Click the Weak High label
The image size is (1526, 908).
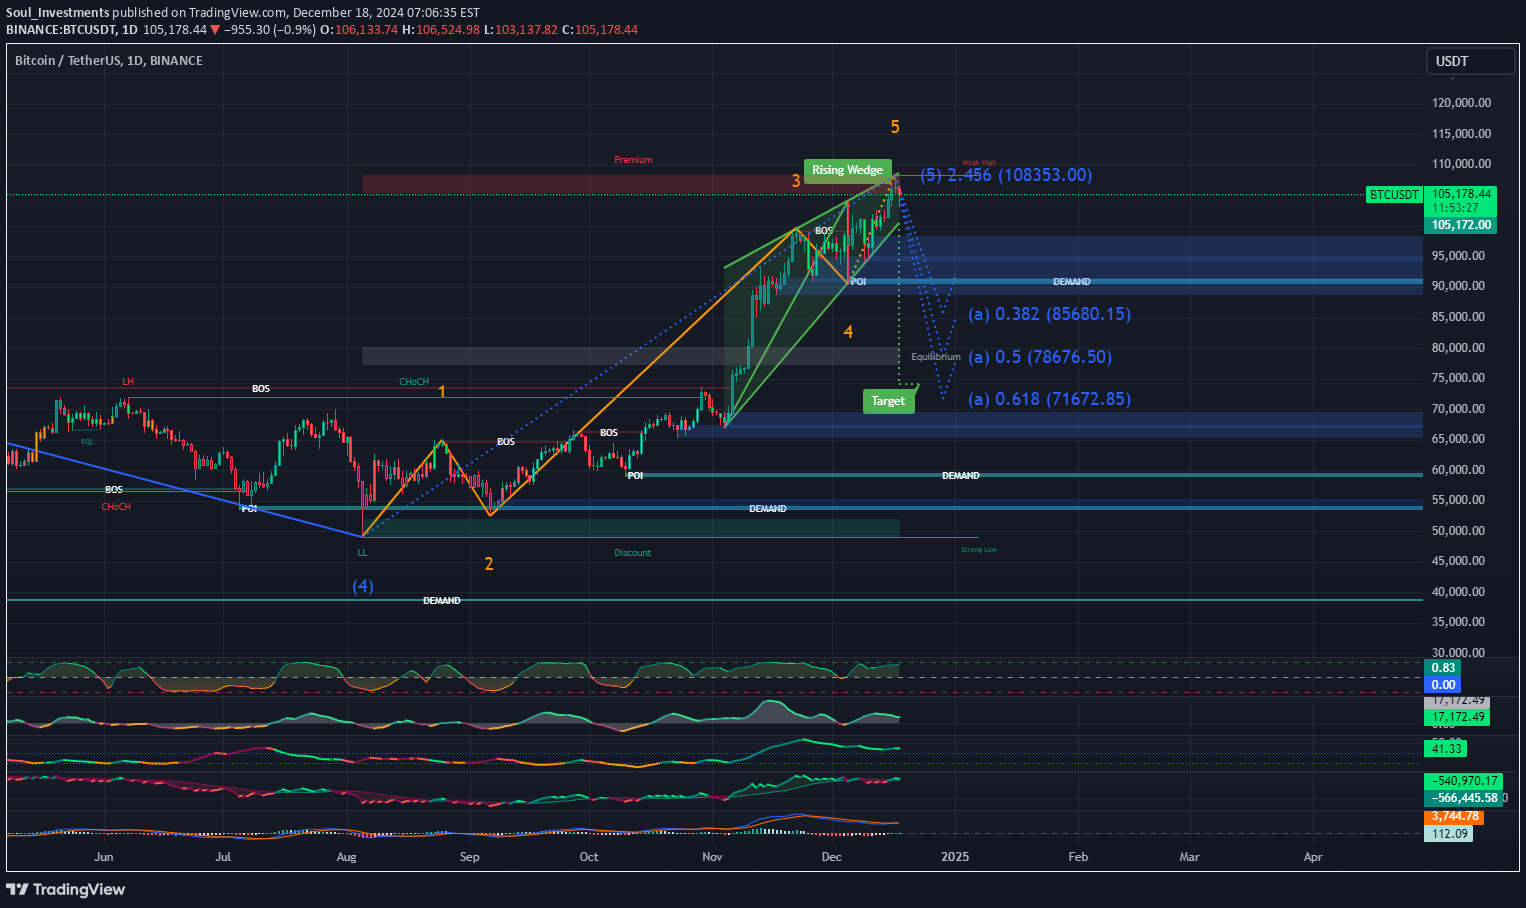click(979, 163)
